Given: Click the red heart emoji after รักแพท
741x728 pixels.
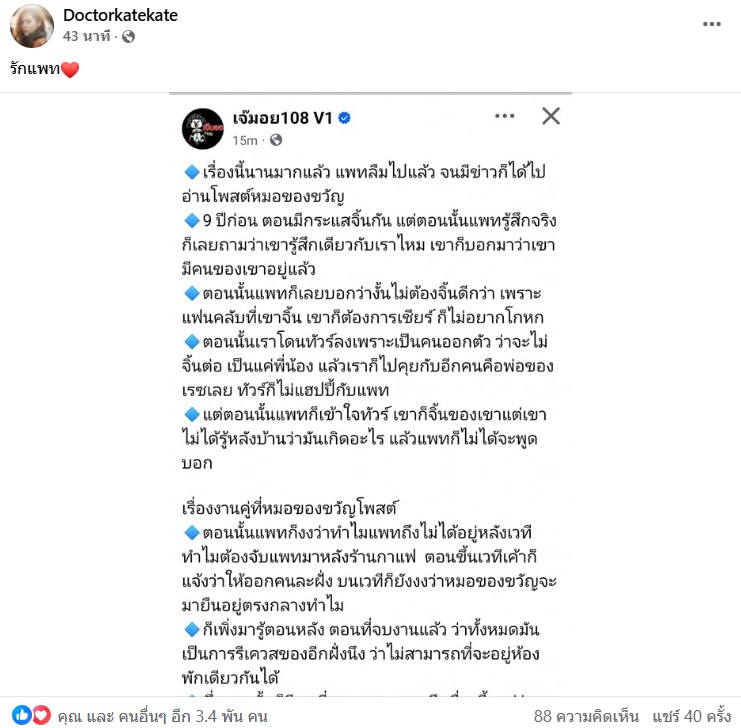Looking at the screenshot, I should point(70,70).
